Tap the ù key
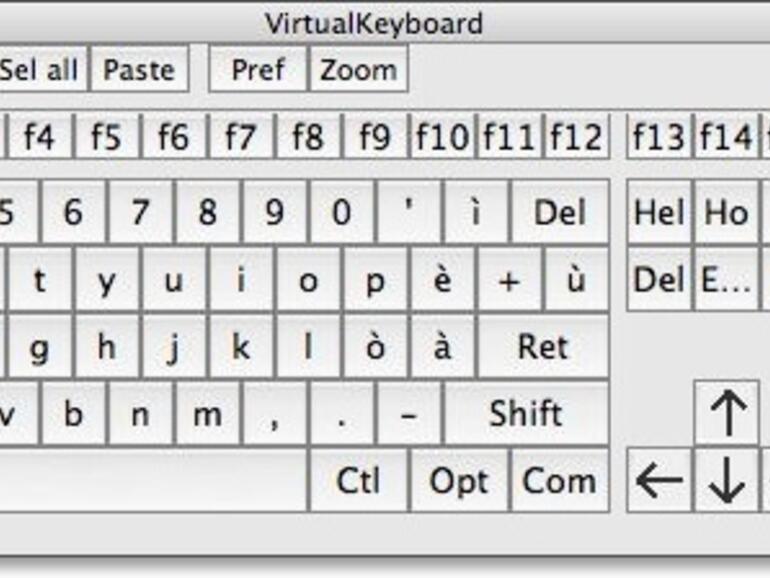Viewport: 770px width, 578px height. coord(576,281)
